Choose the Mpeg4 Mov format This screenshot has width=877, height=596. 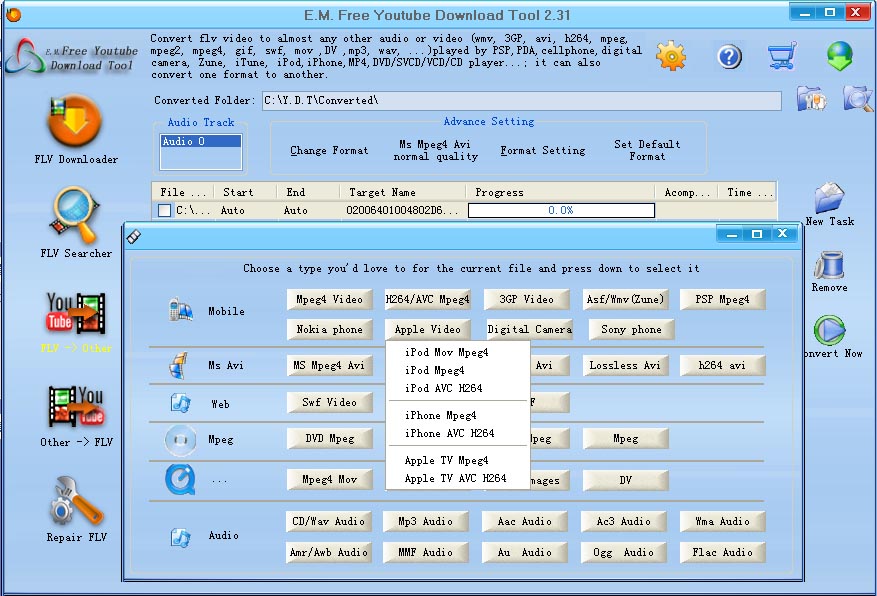tap(329, 479)
